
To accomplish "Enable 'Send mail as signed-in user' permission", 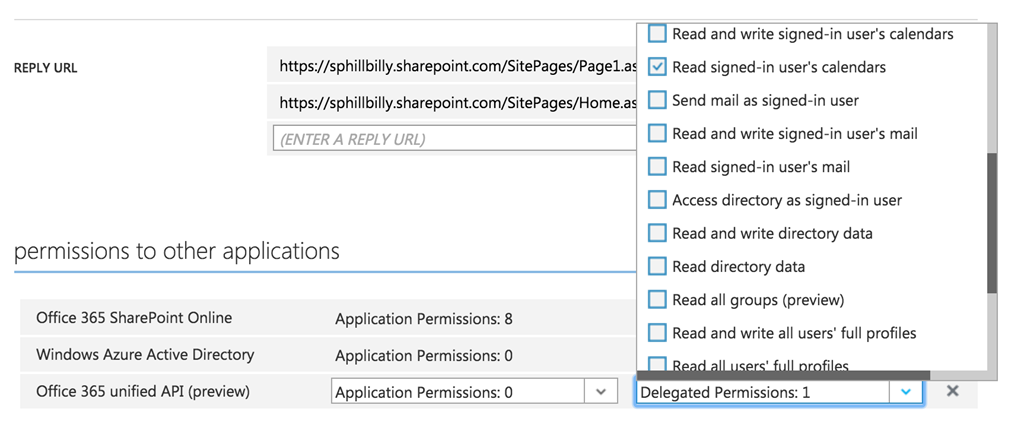I will tap(657, 100).
